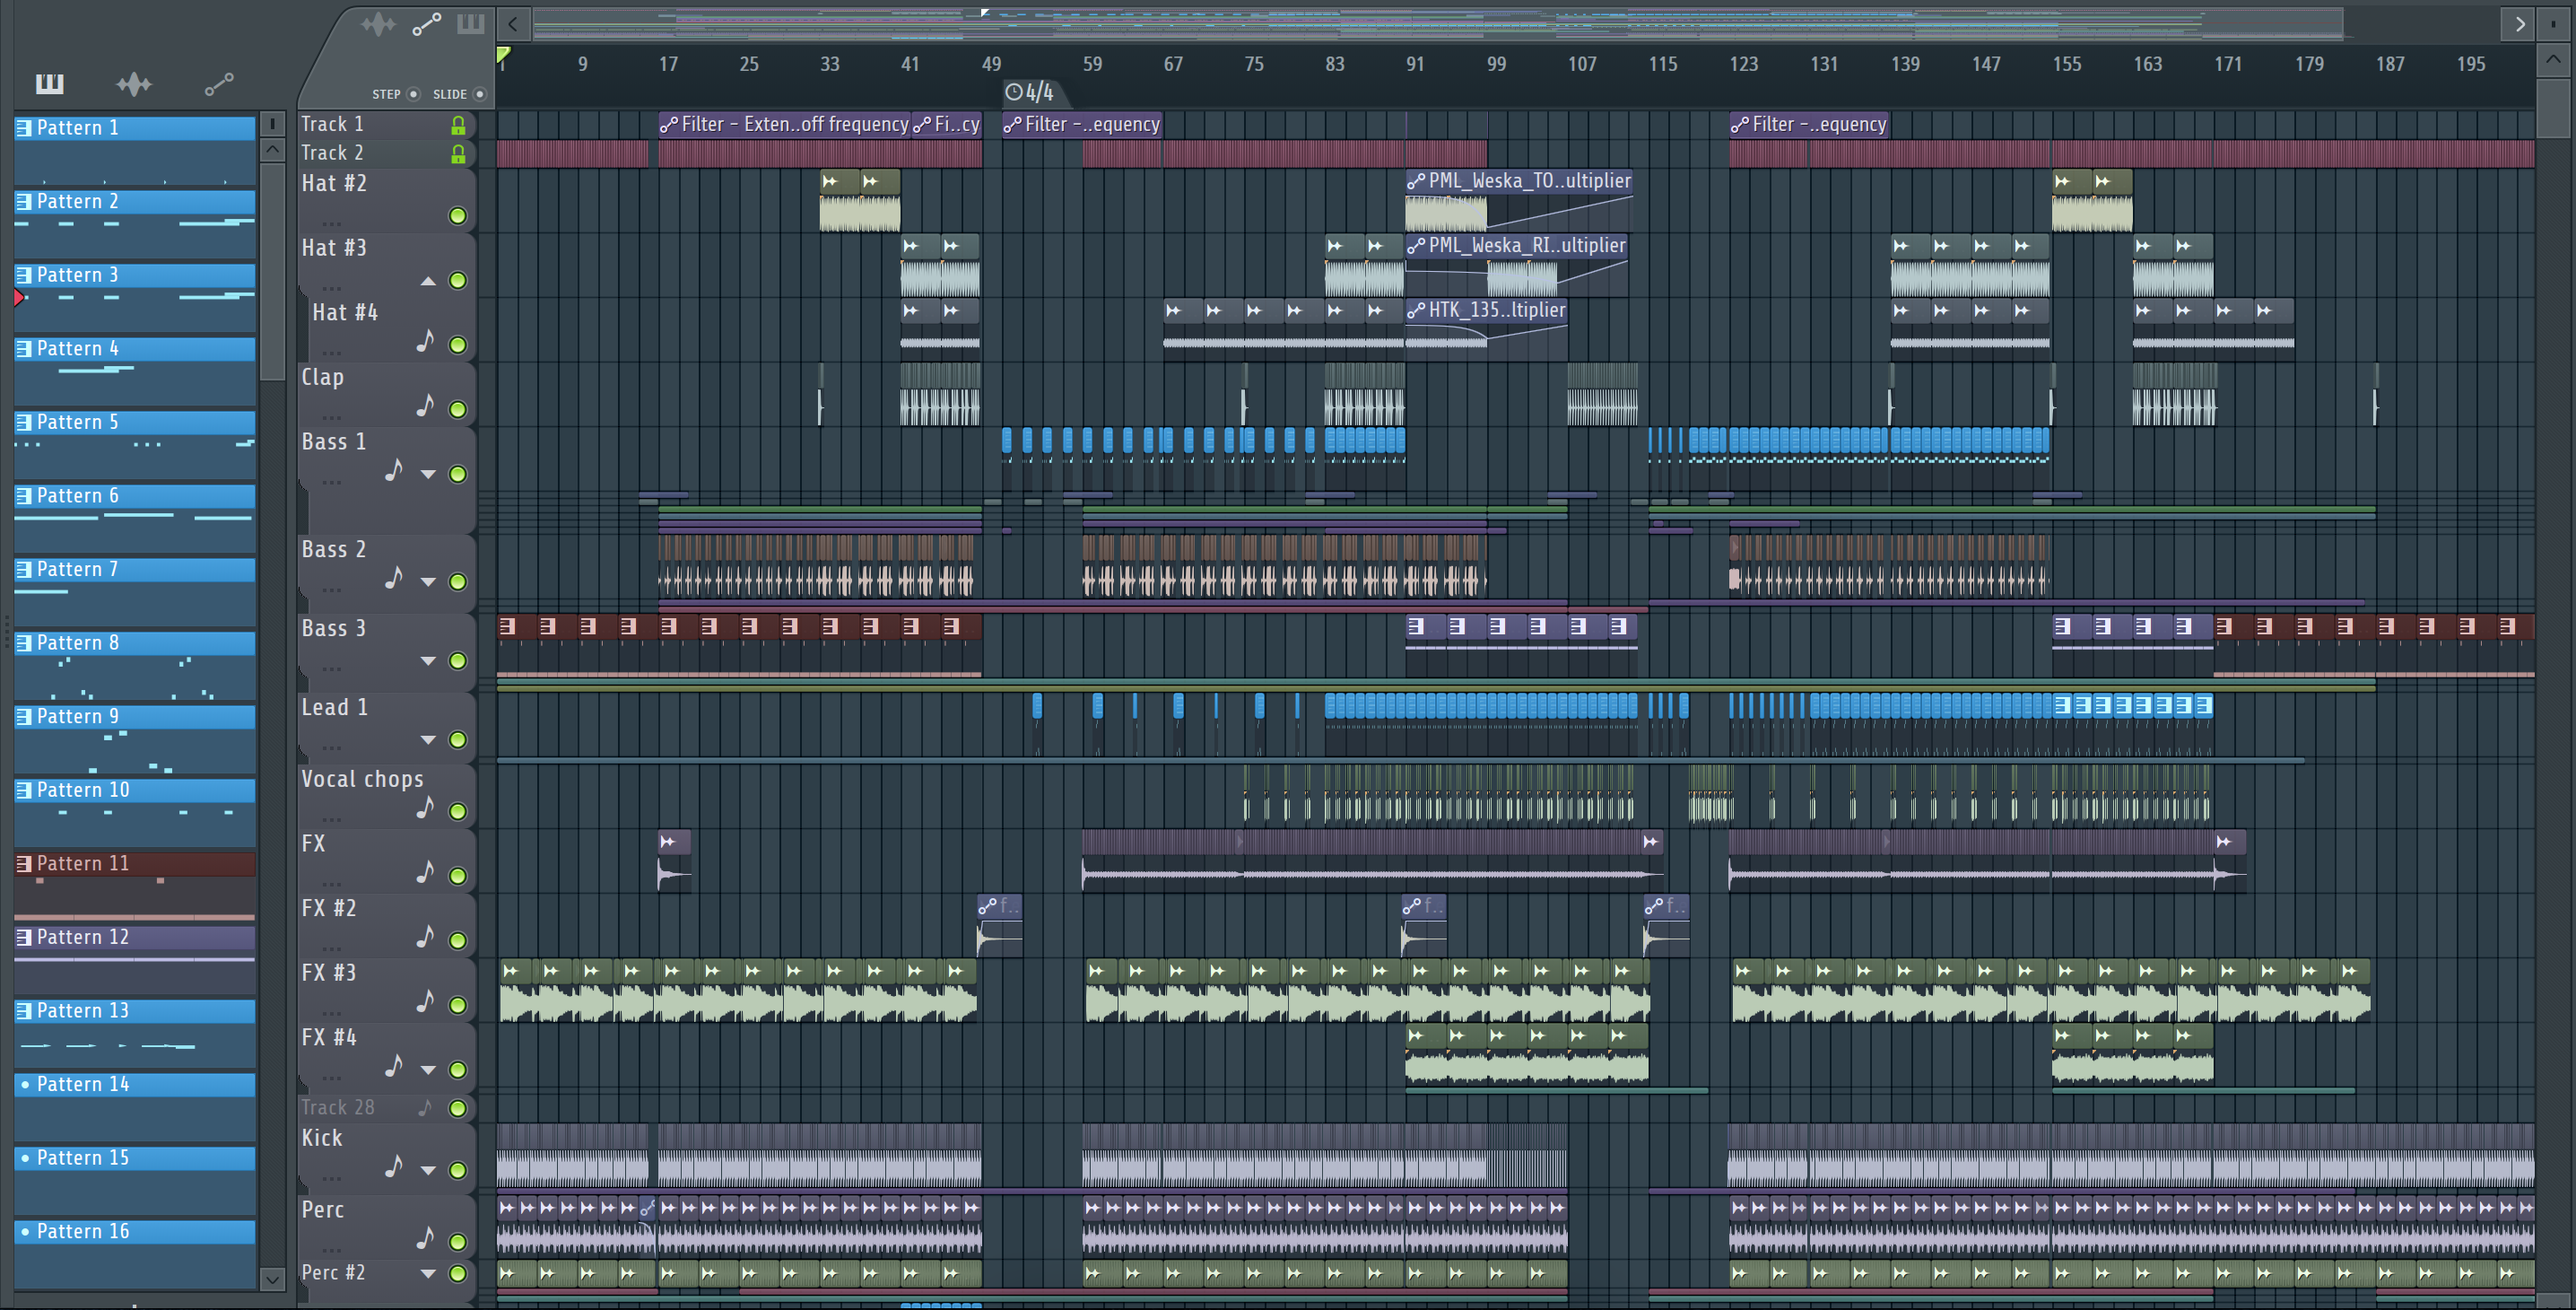Click playlist vertical scrollbar thumb
Image resolution: width=2576 pixels, height=1310 pixels.
pos(2552,108)
